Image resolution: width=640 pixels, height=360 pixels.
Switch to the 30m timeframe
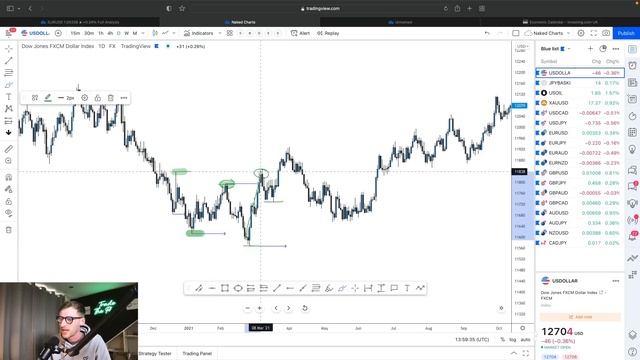(x=89, y=33)
